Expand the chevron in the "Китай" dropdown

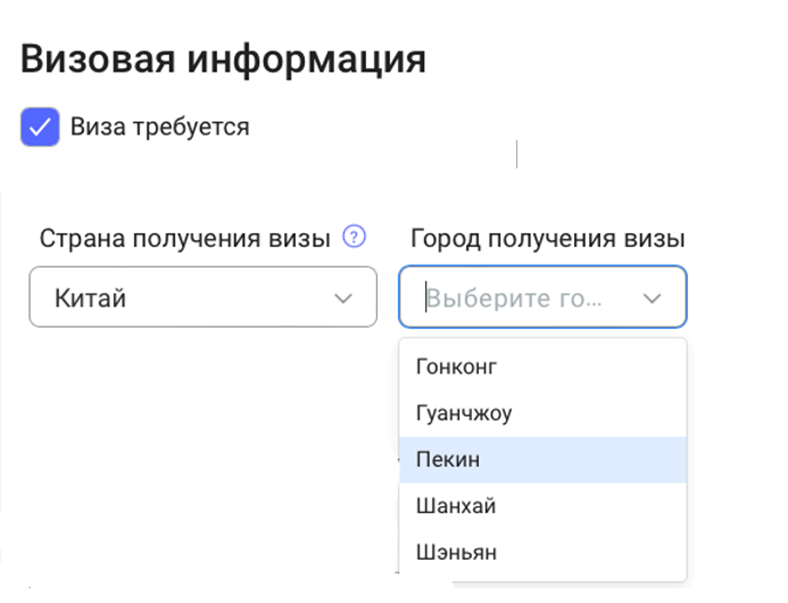coord(343,298)
